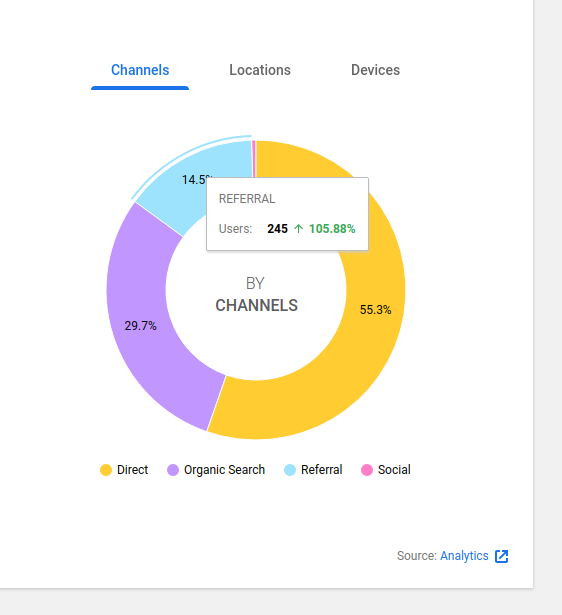Toggle the Referral legend item

coord(313,469)
